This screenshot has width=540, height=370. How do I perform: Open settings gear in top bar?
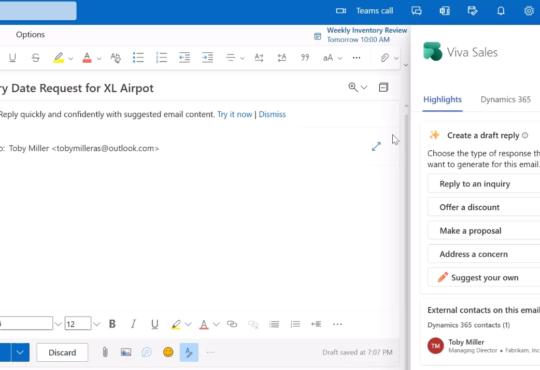pos(529,11)
